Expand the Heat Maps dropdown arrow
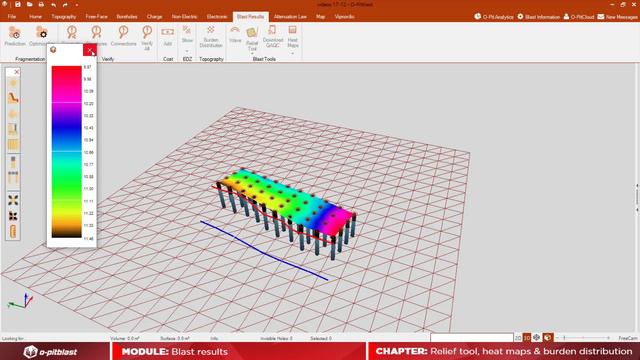Viewport: 640px width, 360px height. pos(293,53)
